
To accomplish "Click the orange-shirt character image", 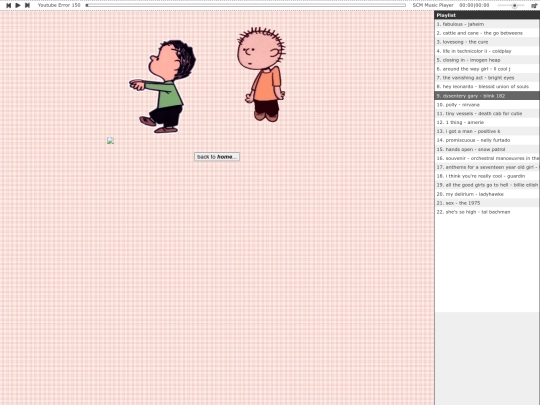I will coord(261,74).
